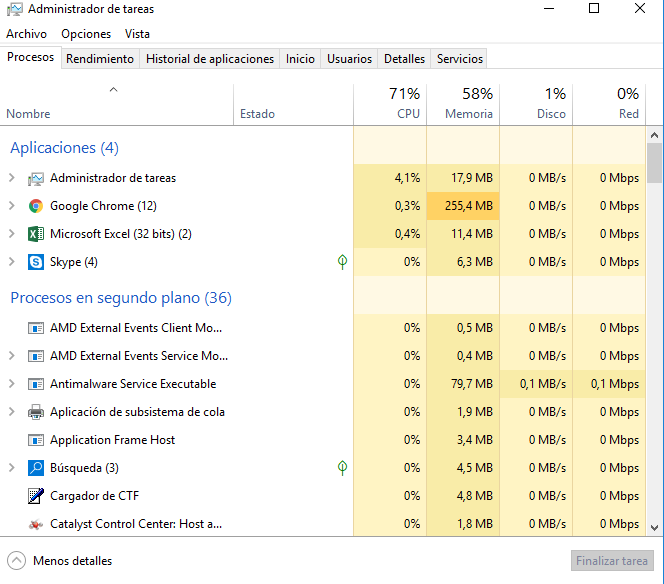Open the Opciones menu
664x584 pixels.
86,34
